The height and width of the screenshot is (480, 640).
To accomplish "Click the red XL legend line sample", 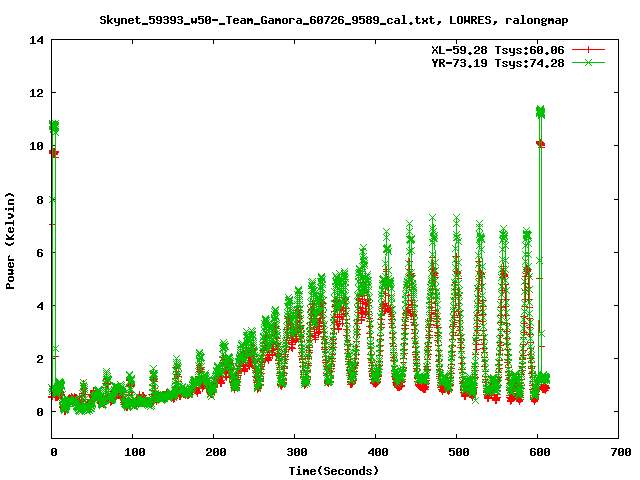I will 588,50.
